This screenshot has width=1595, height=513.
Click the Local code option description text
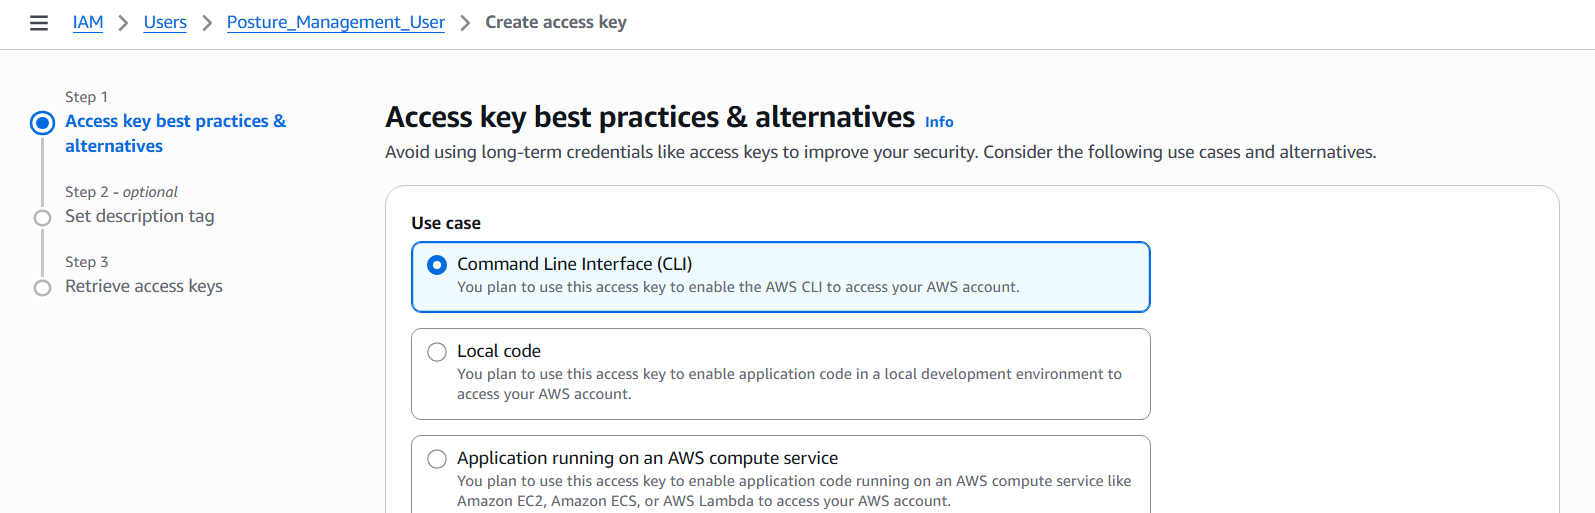(789, 384)
